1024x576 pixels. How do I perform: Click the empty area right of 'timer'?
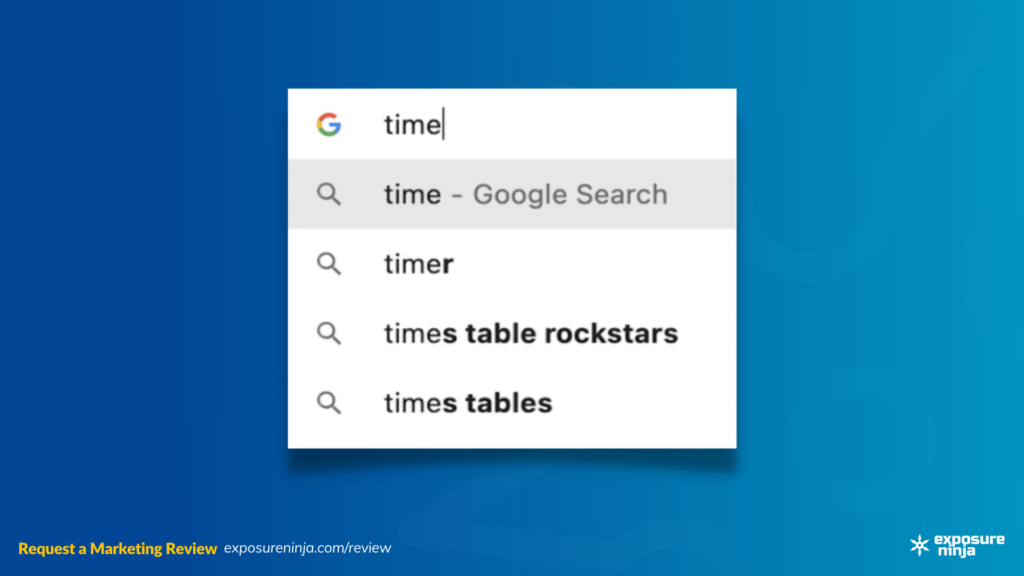(594, 264)
